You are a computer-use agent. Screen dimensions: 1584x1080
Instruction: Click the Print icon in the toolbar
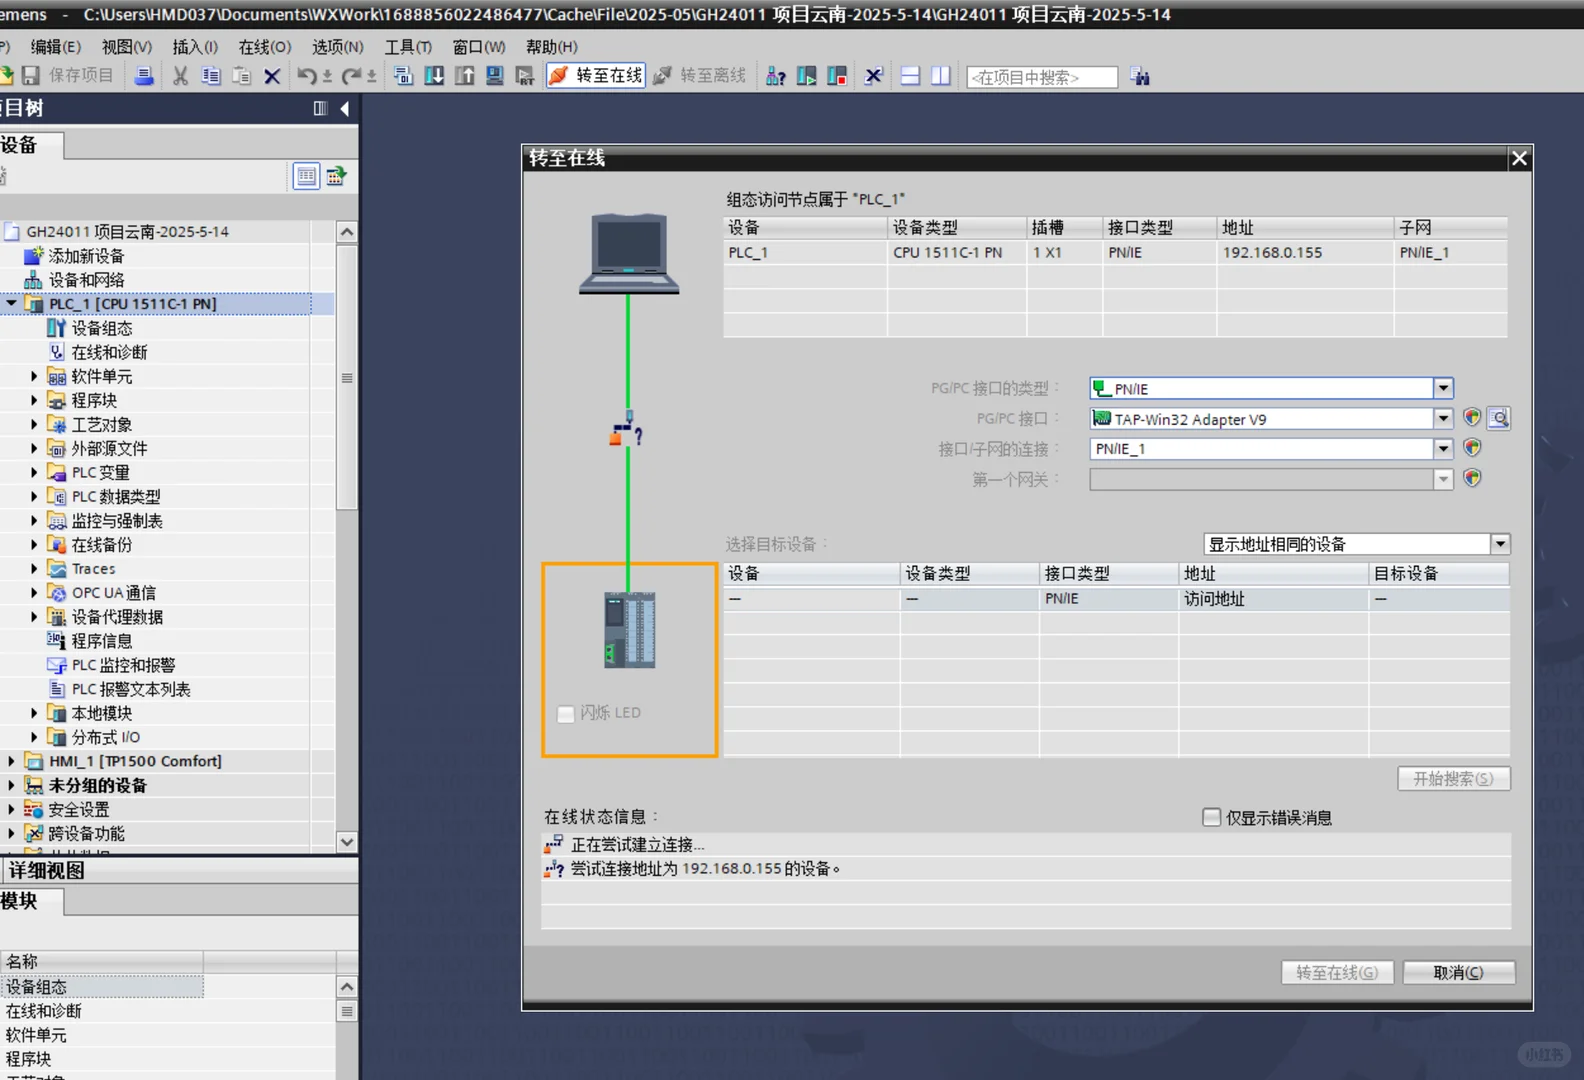click(x=144, y=76)
